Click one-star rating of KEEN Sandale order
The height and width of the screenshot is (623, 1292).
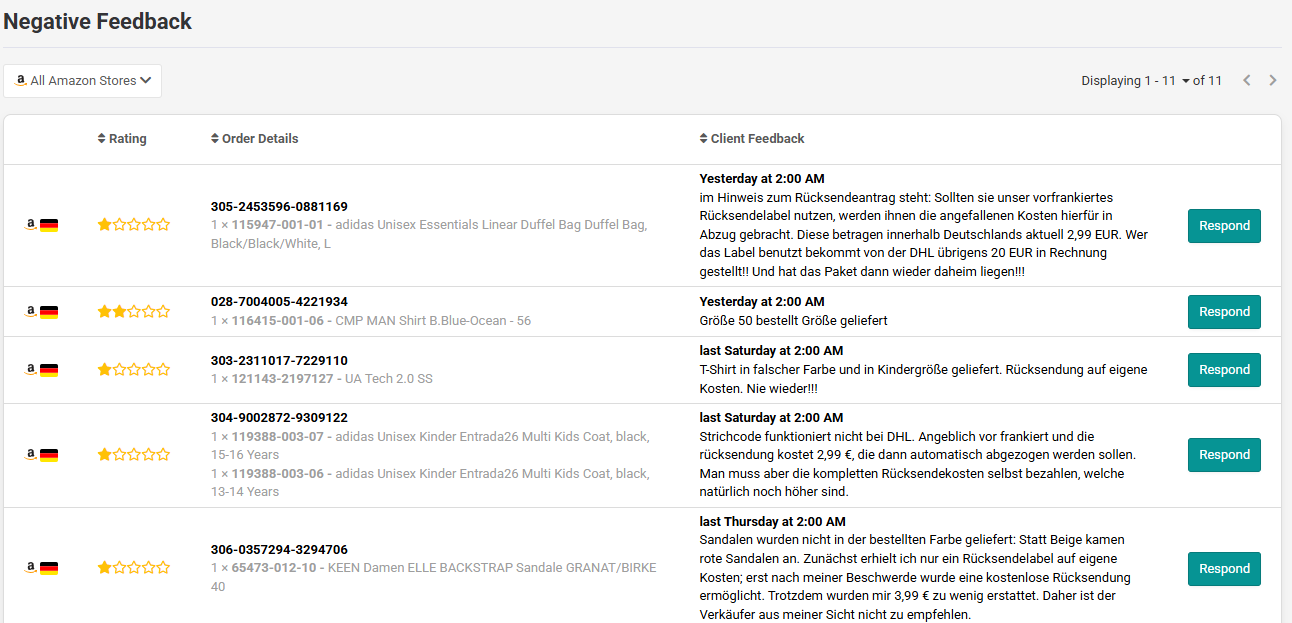[x=133, y=568]
